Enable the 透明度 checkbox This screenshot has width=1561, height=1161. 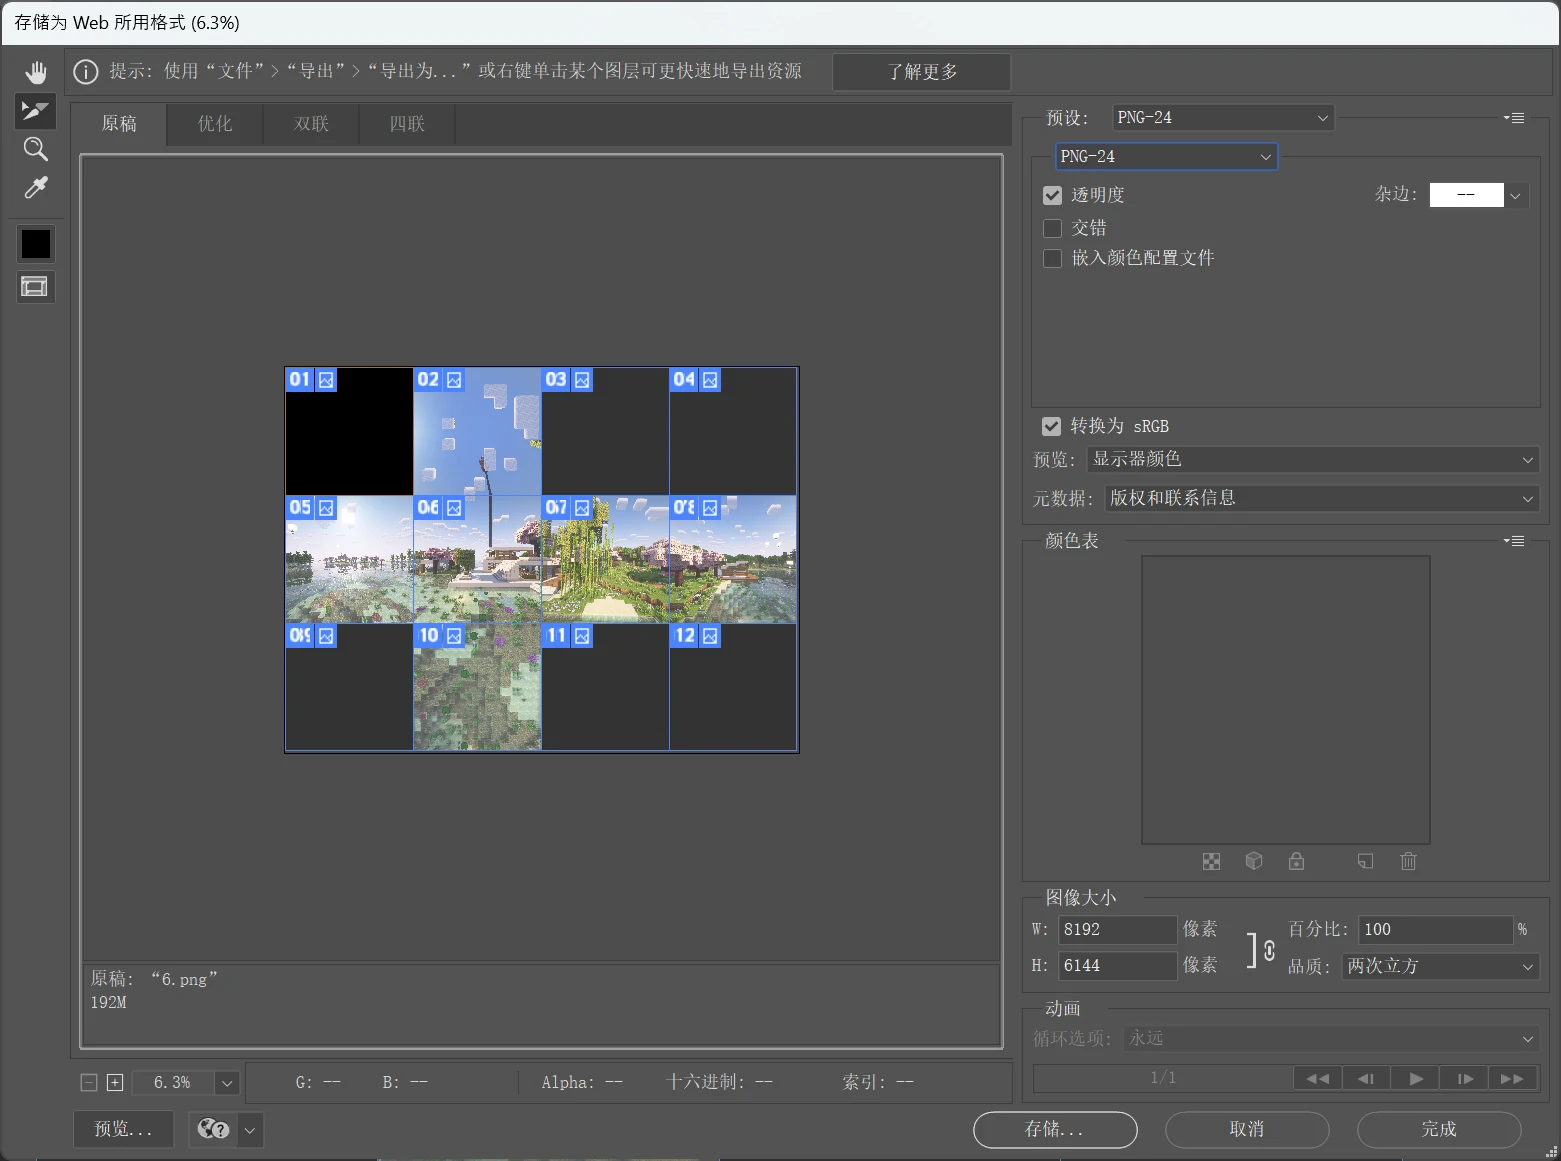coord(1052,195)
